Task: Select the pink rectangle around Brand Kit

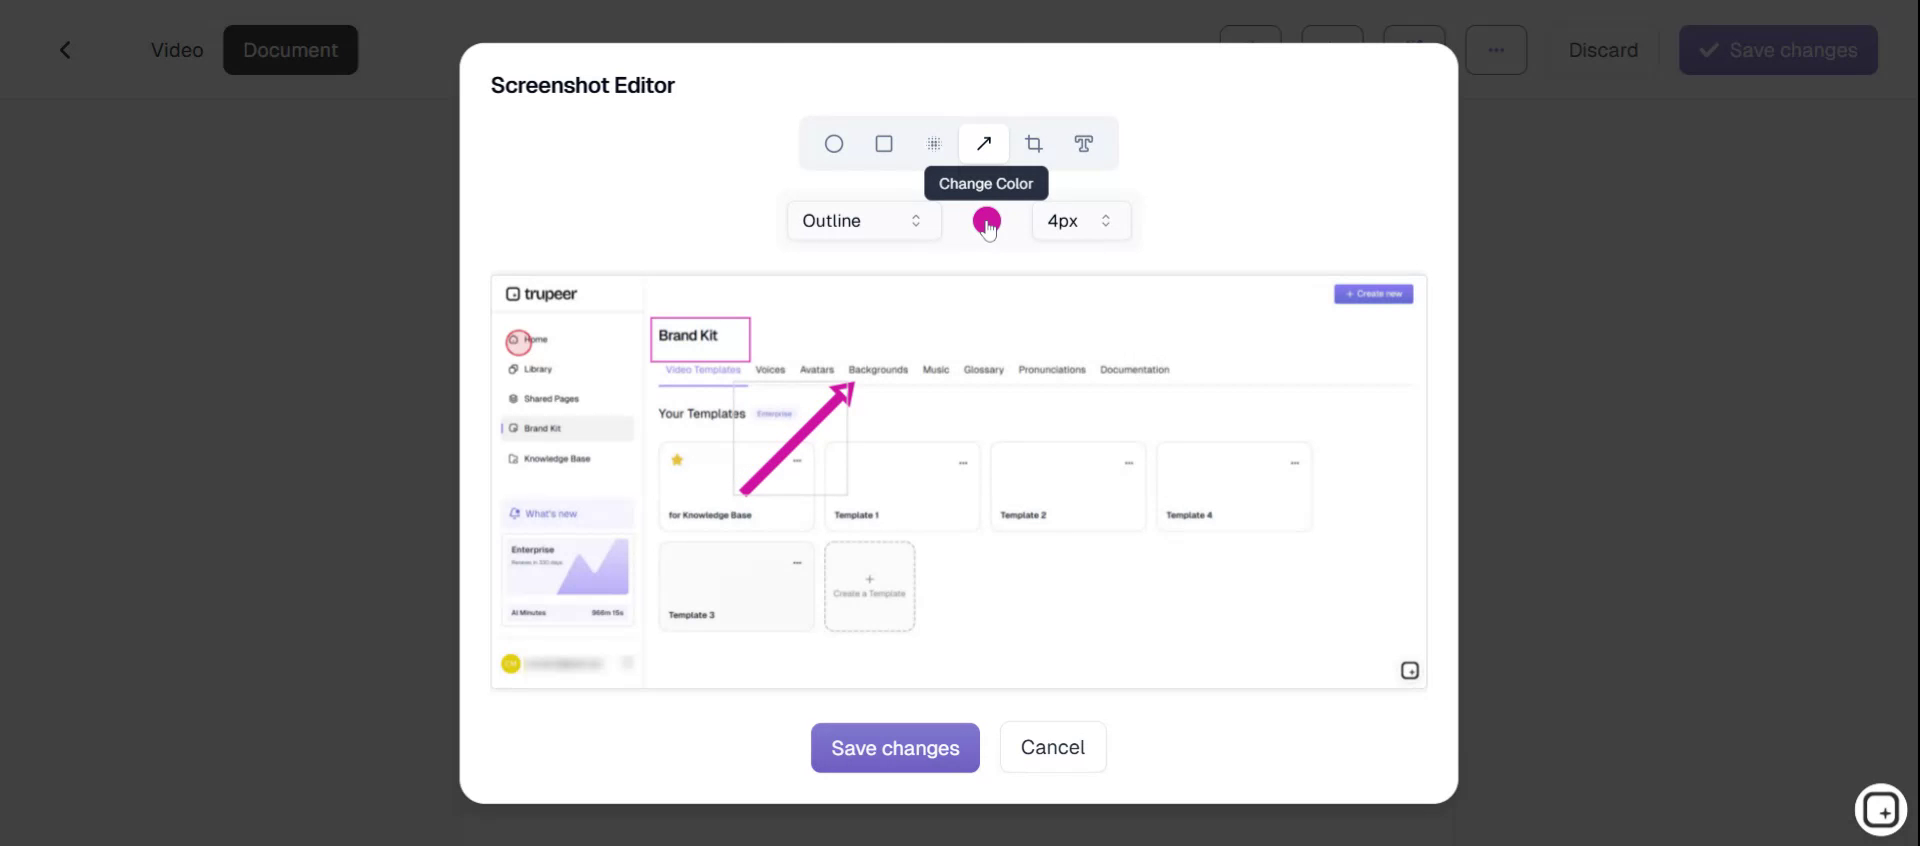Action: pos(700,320)
